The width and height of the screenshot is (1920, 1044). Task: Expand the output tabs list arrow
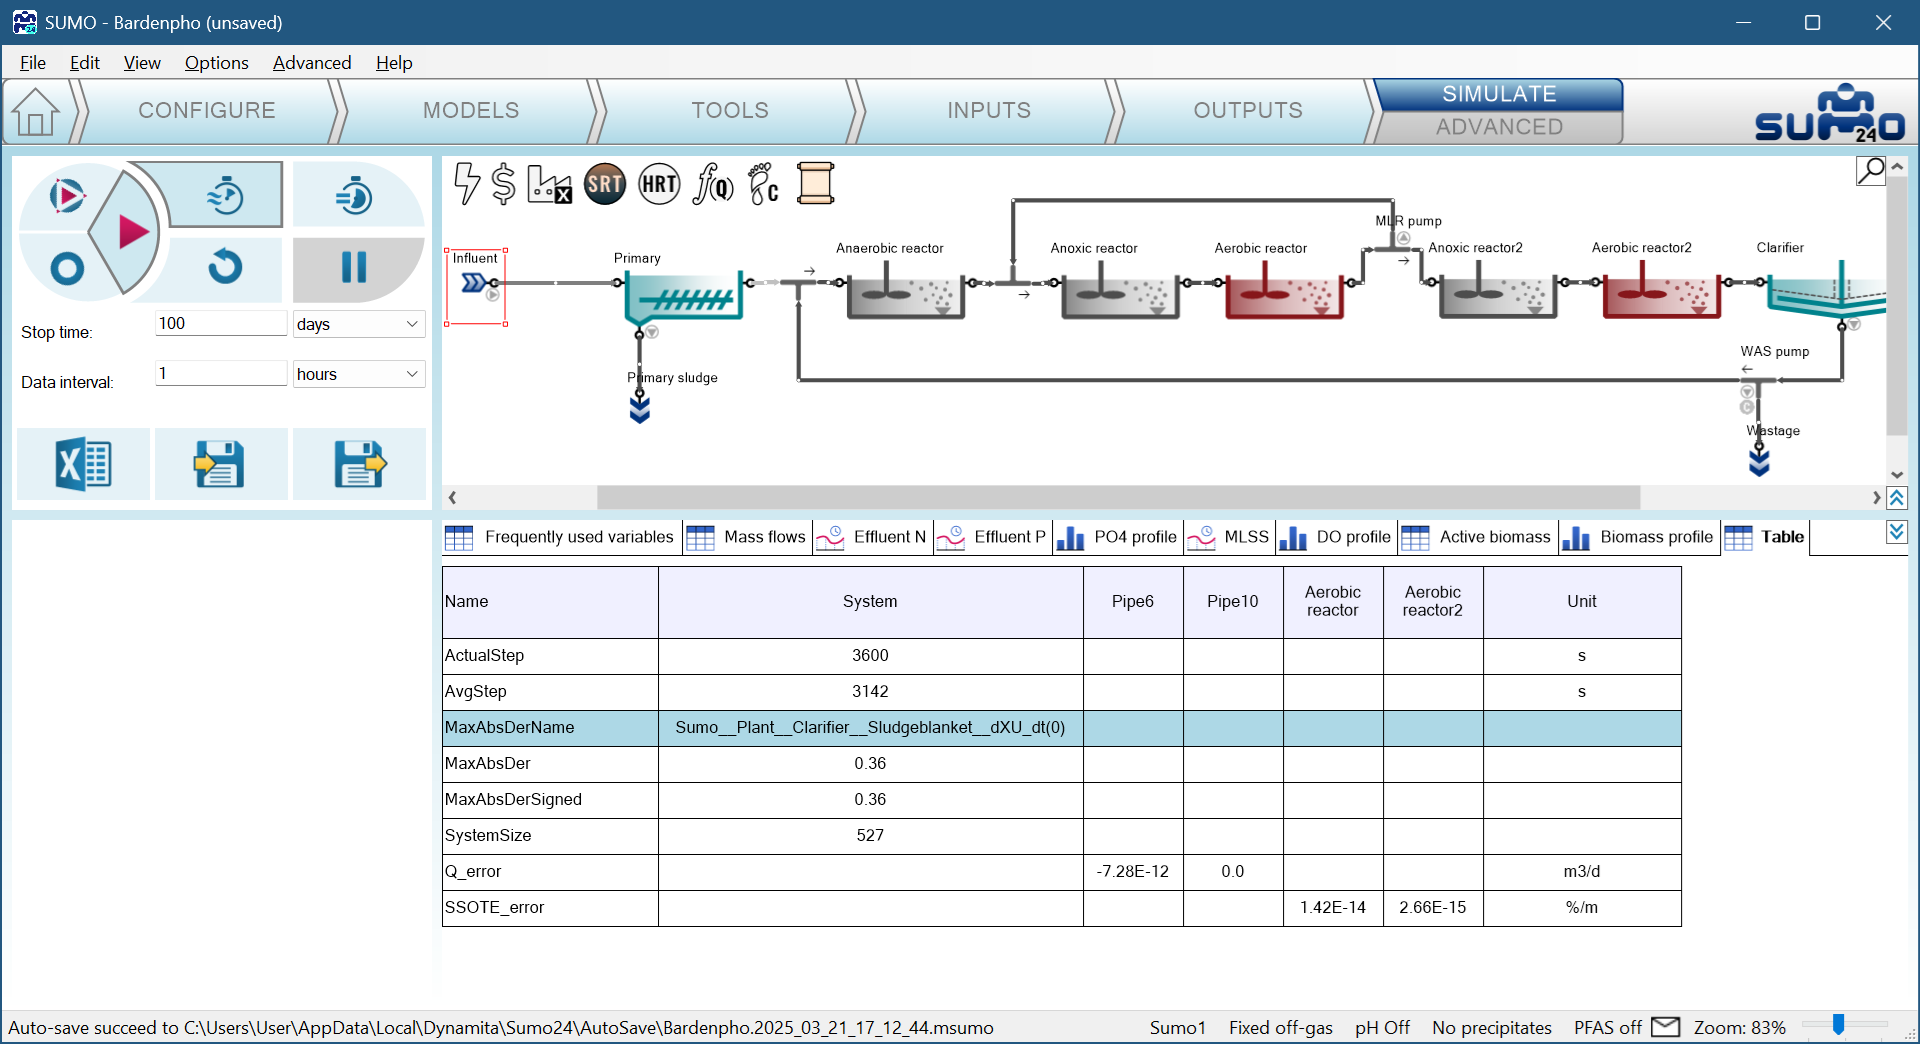(1896, 532)
